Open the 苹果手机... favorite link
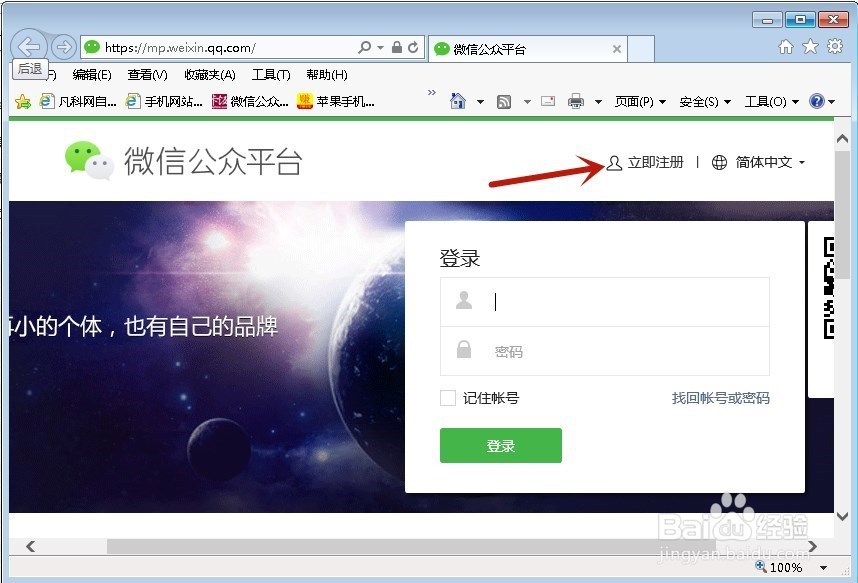858x583 pixels. tap(335, 101)
